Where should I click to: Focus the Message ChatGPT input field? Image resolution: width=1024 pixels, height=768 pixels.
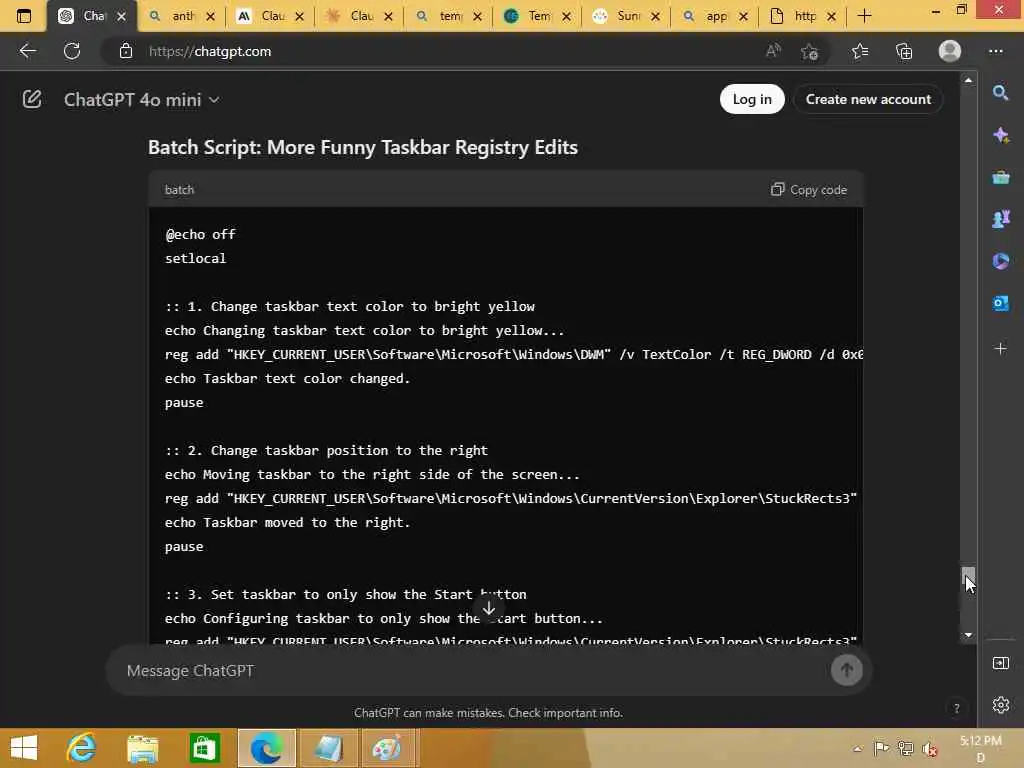[475, 671]
